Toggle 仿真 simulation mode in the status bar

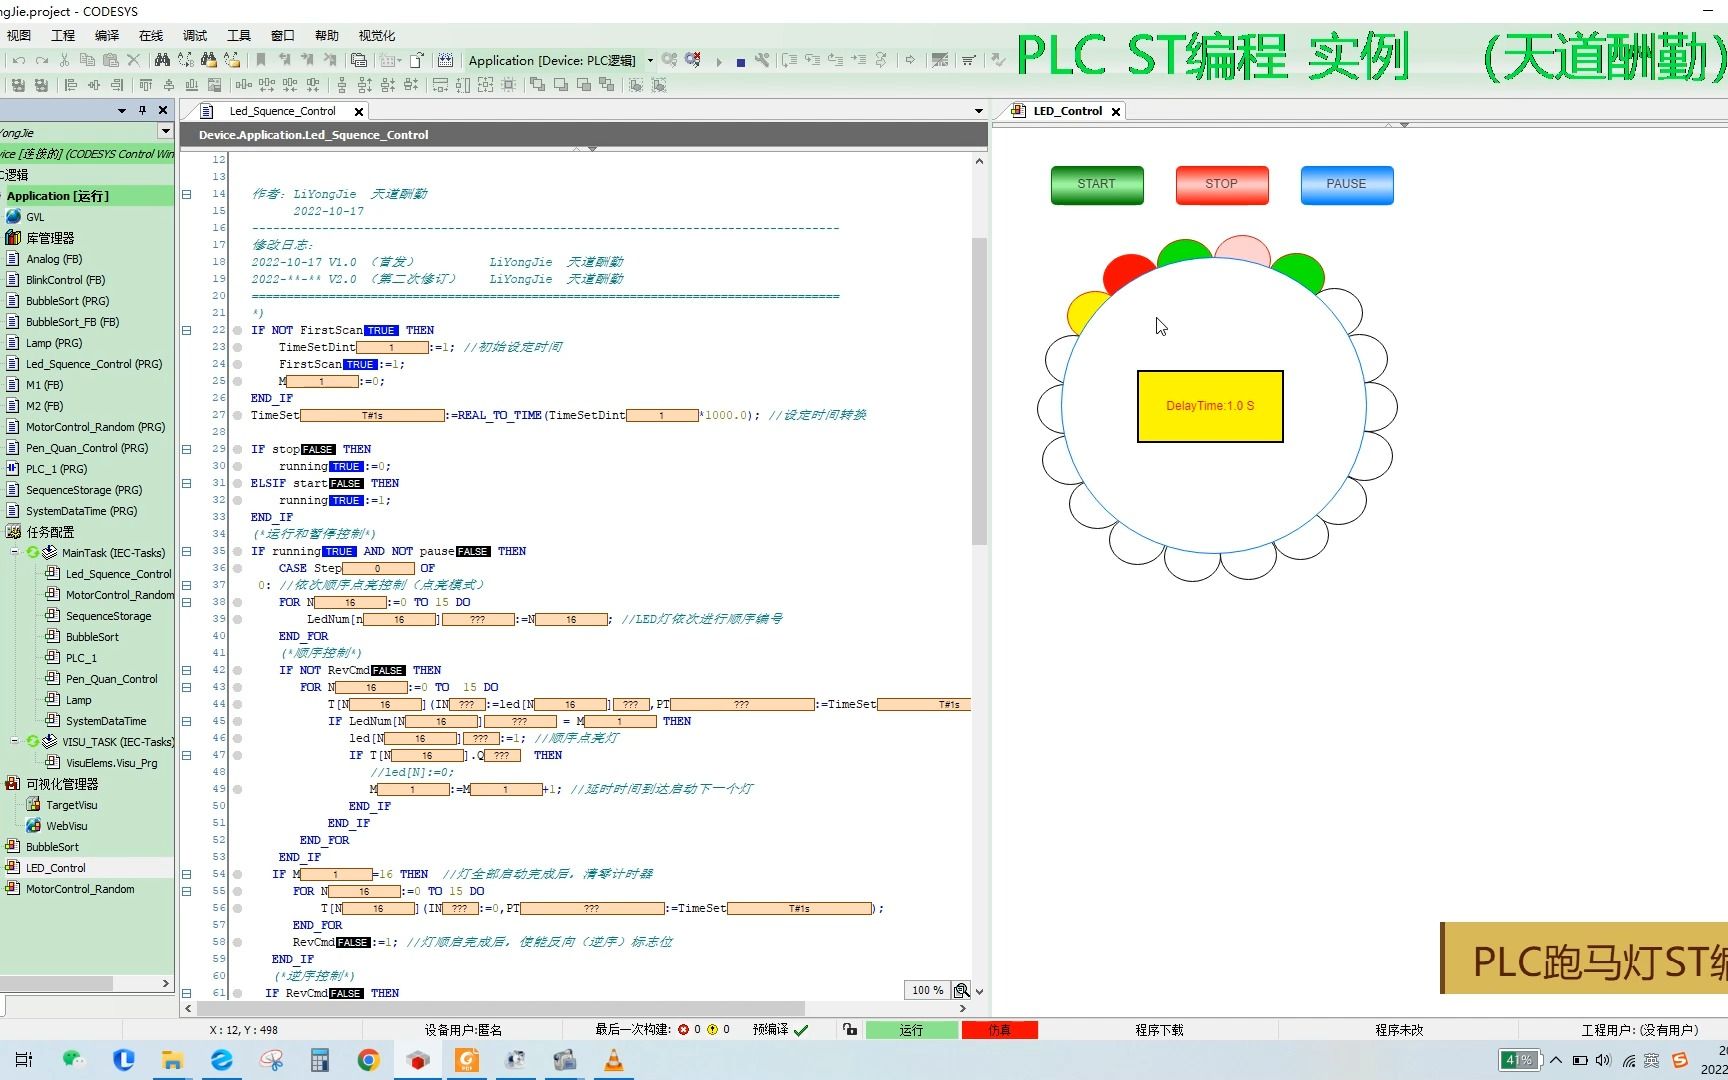(1000, 1029)
